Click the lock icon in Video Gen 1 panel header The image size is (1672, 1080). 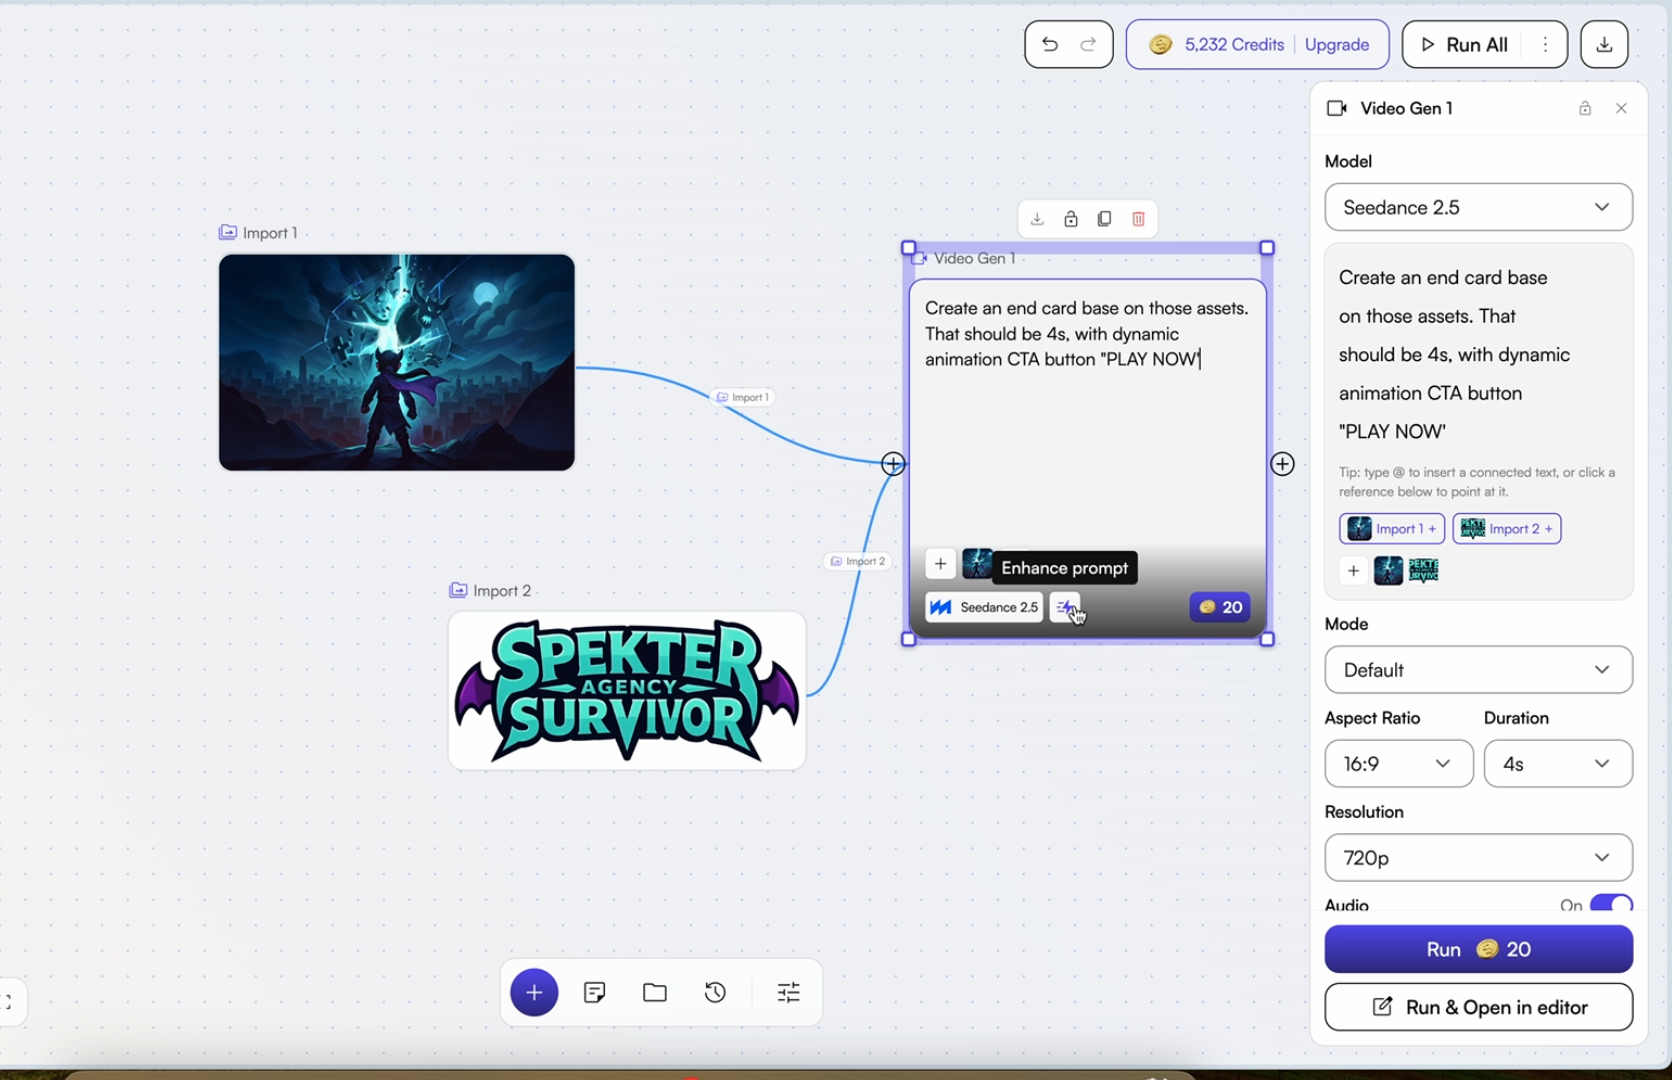click(1585, 108)
